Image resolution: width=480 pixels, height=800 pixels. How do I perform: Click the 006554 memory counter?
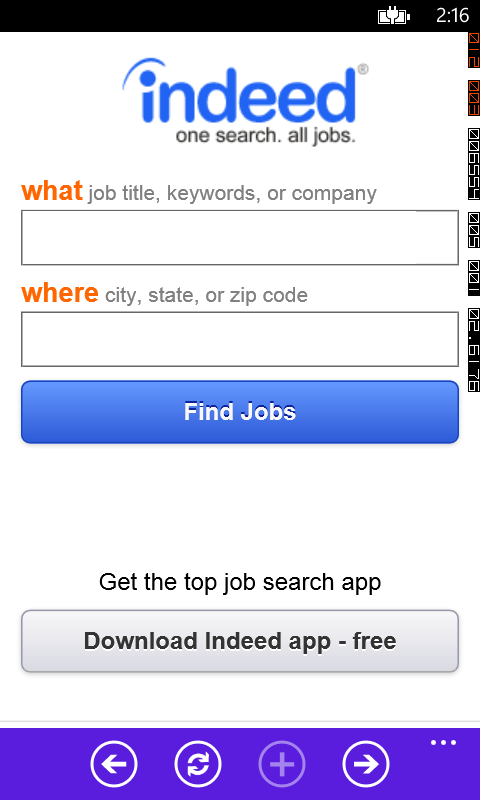(474, 164)
